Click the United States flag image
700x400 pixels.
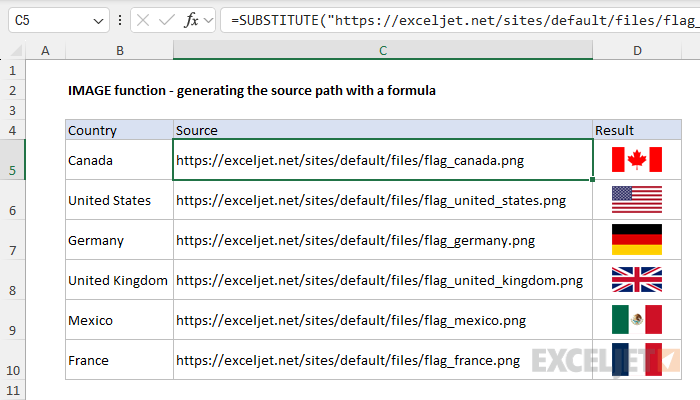(637, 199)
